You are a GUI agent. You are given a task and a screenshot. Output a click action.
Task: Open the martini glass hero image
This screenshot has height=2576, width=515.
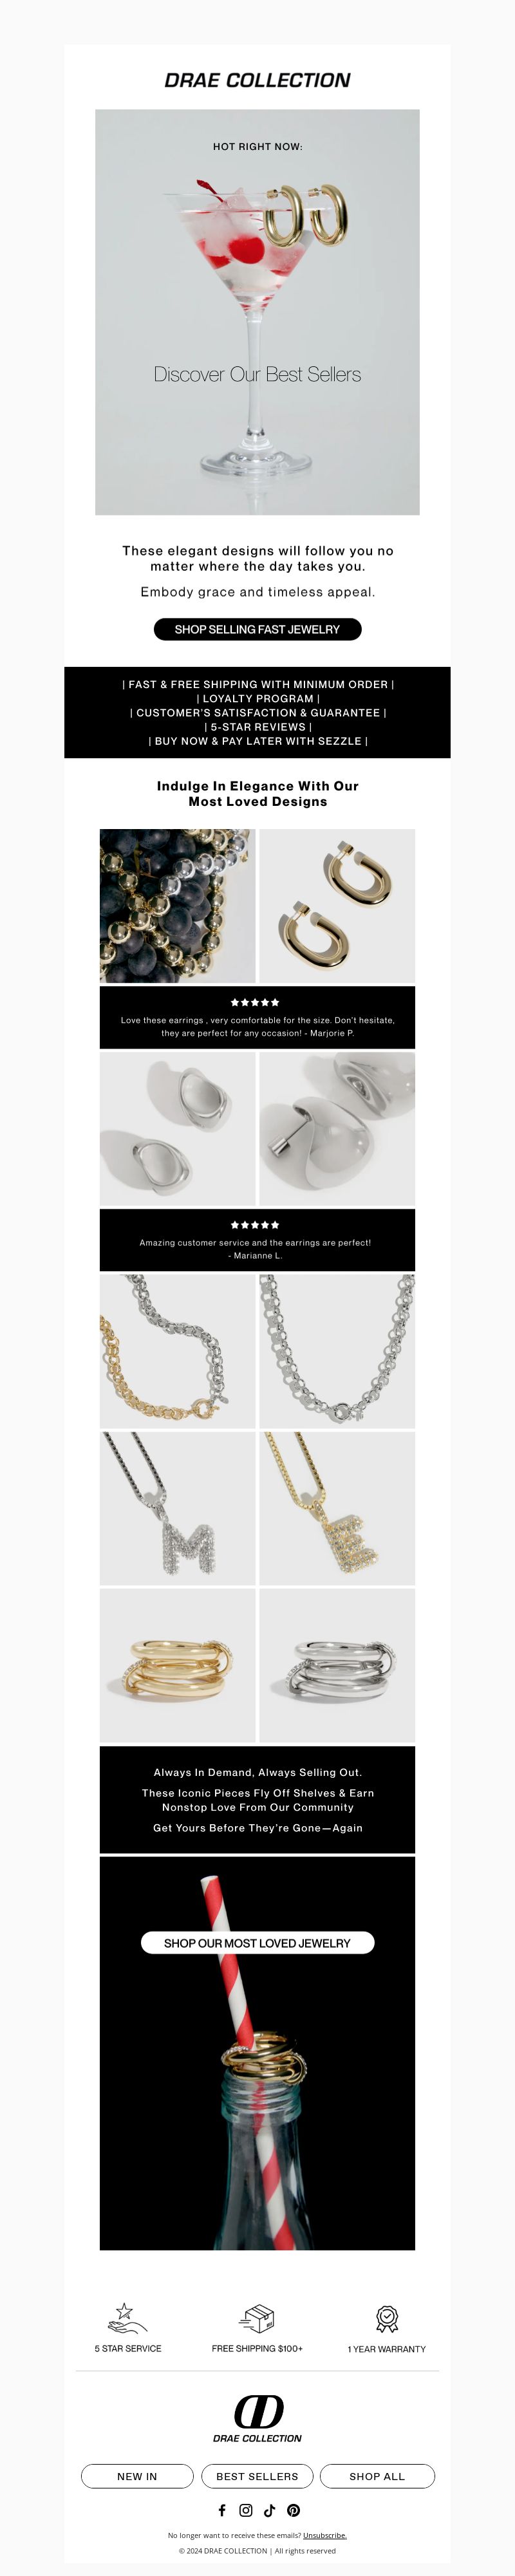257,312
